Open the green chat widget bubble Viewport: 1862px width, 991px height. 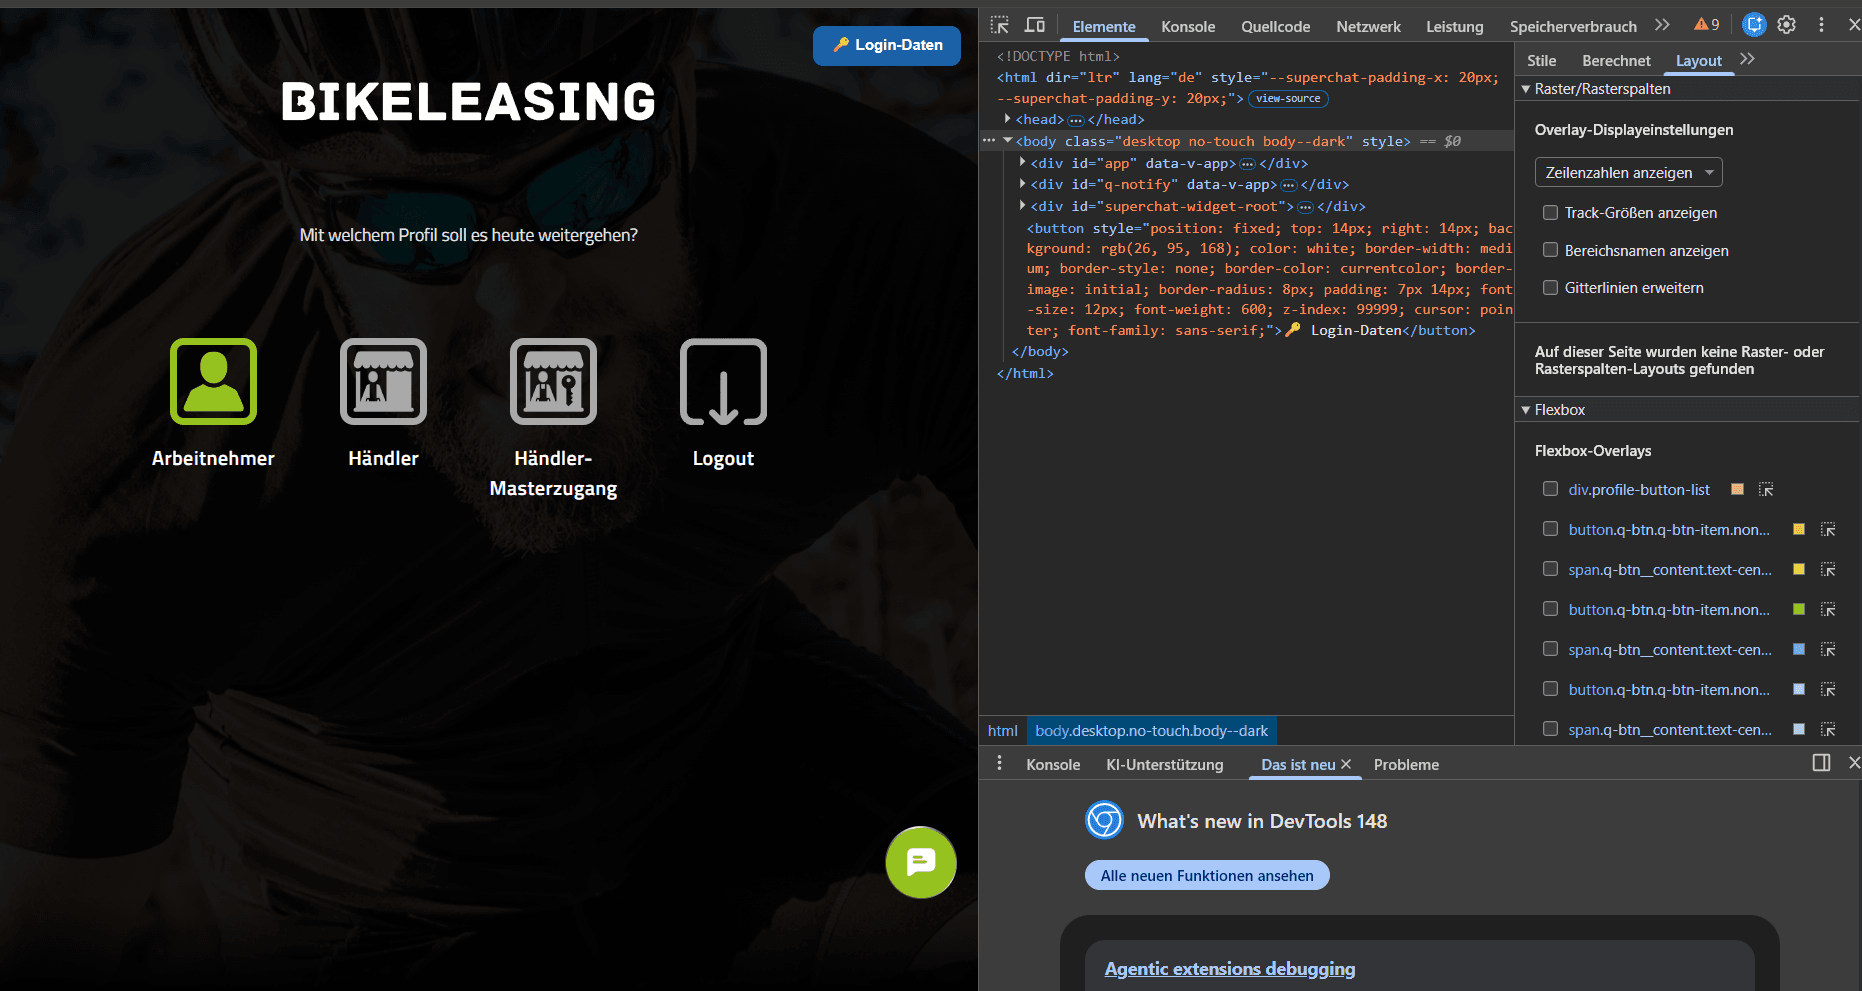tap(921, 862)
